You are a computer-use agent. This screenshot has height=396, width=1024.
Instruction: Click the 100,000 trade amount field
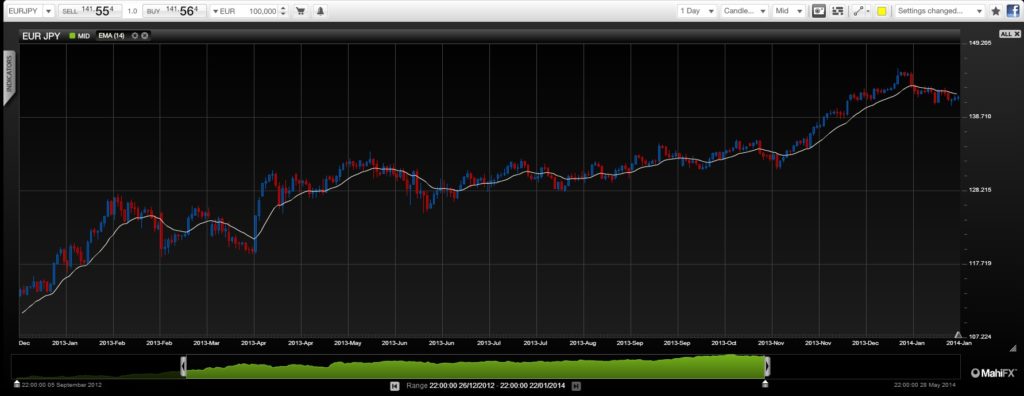263,11
